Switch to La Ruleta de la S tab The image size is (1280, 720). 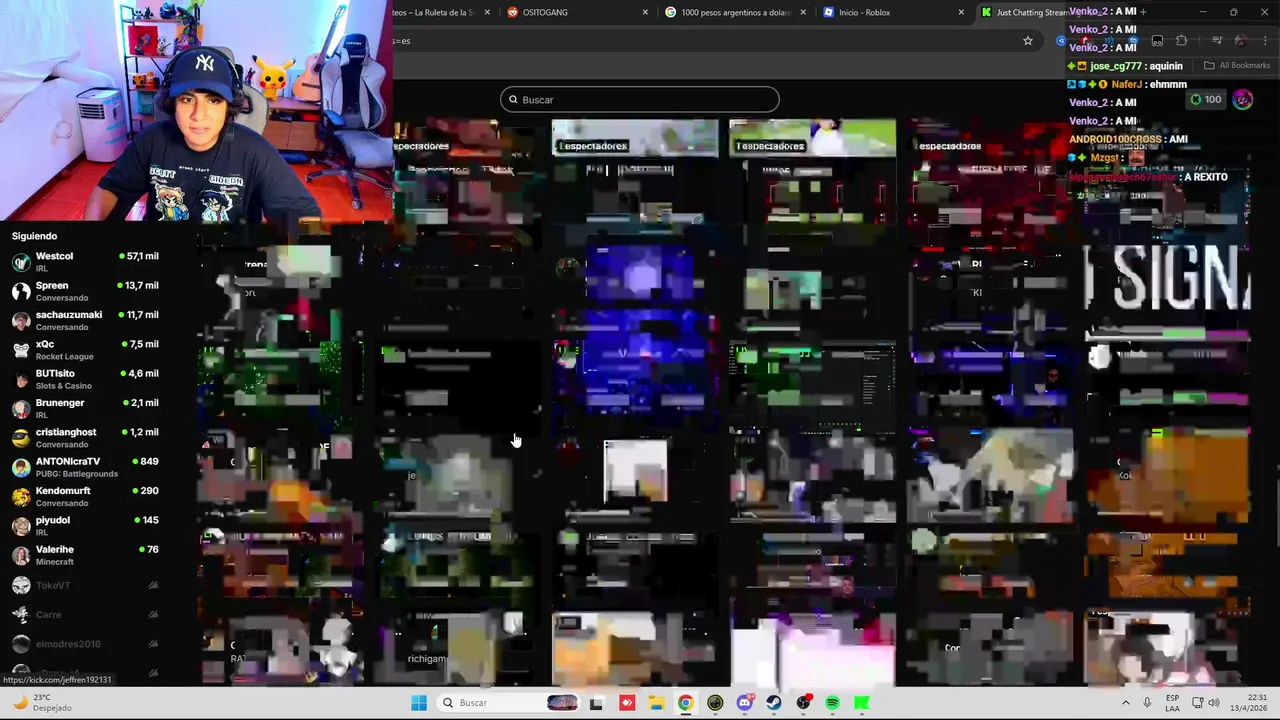(x=440, y=12)
